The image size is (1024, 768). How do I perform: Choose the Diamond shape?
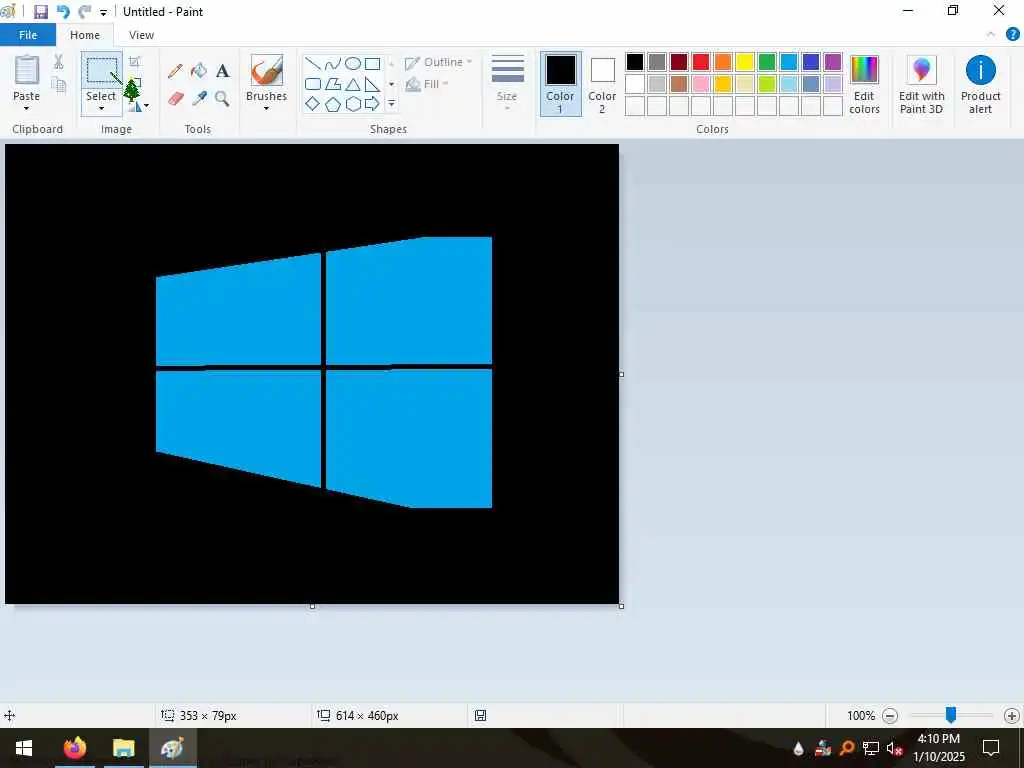[x=313, y=104]
